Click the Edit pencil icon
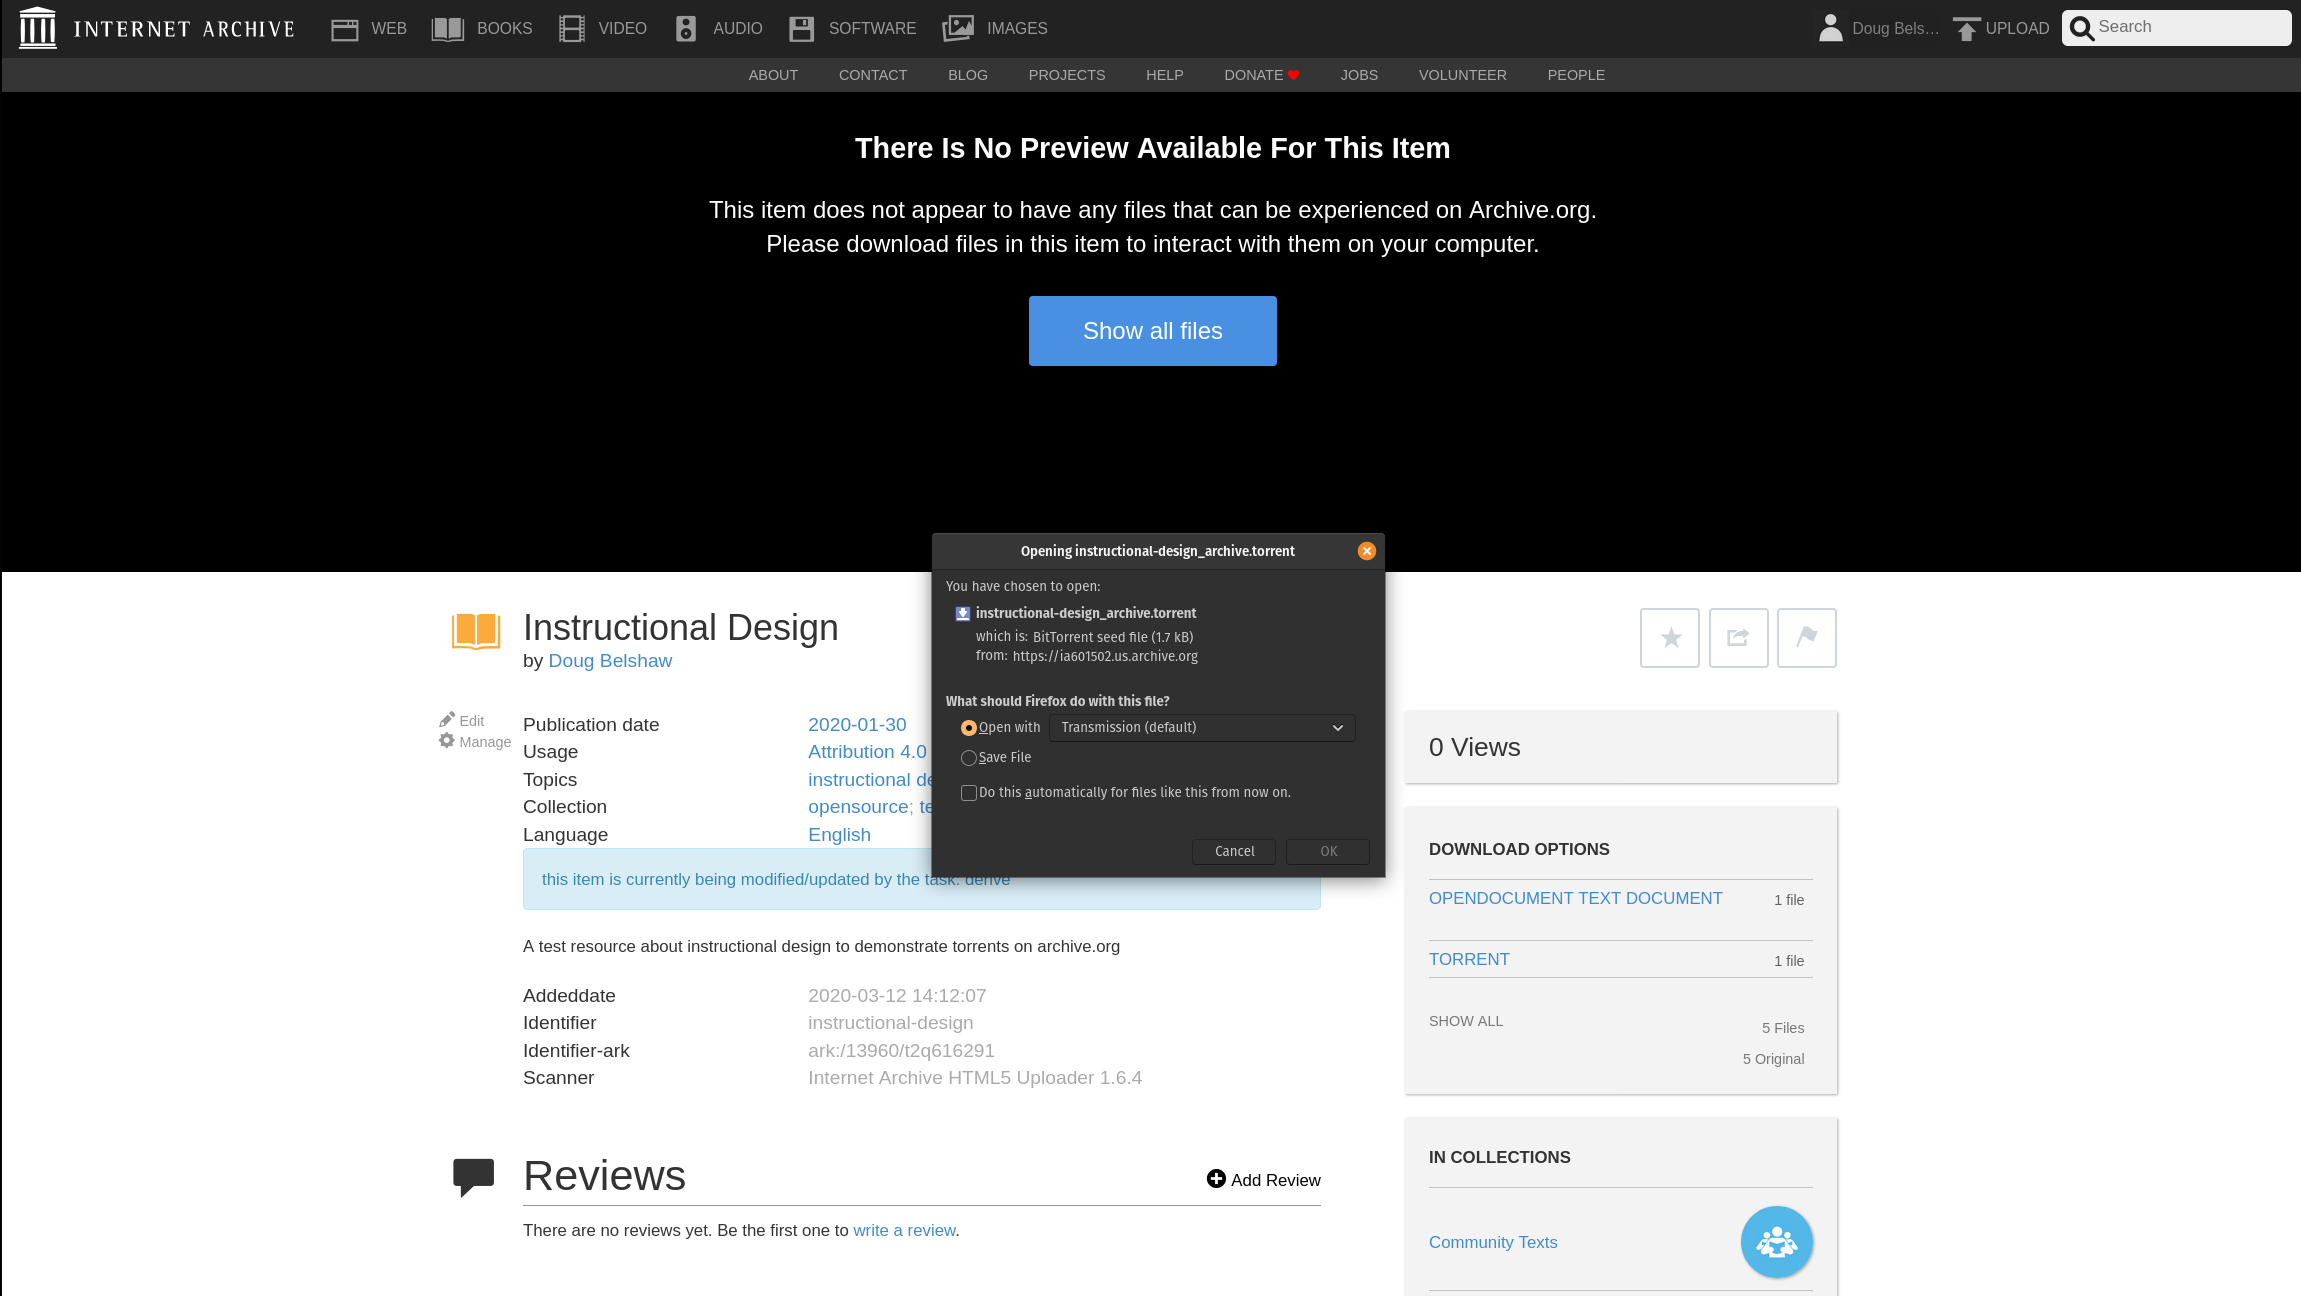 (448, 719)
